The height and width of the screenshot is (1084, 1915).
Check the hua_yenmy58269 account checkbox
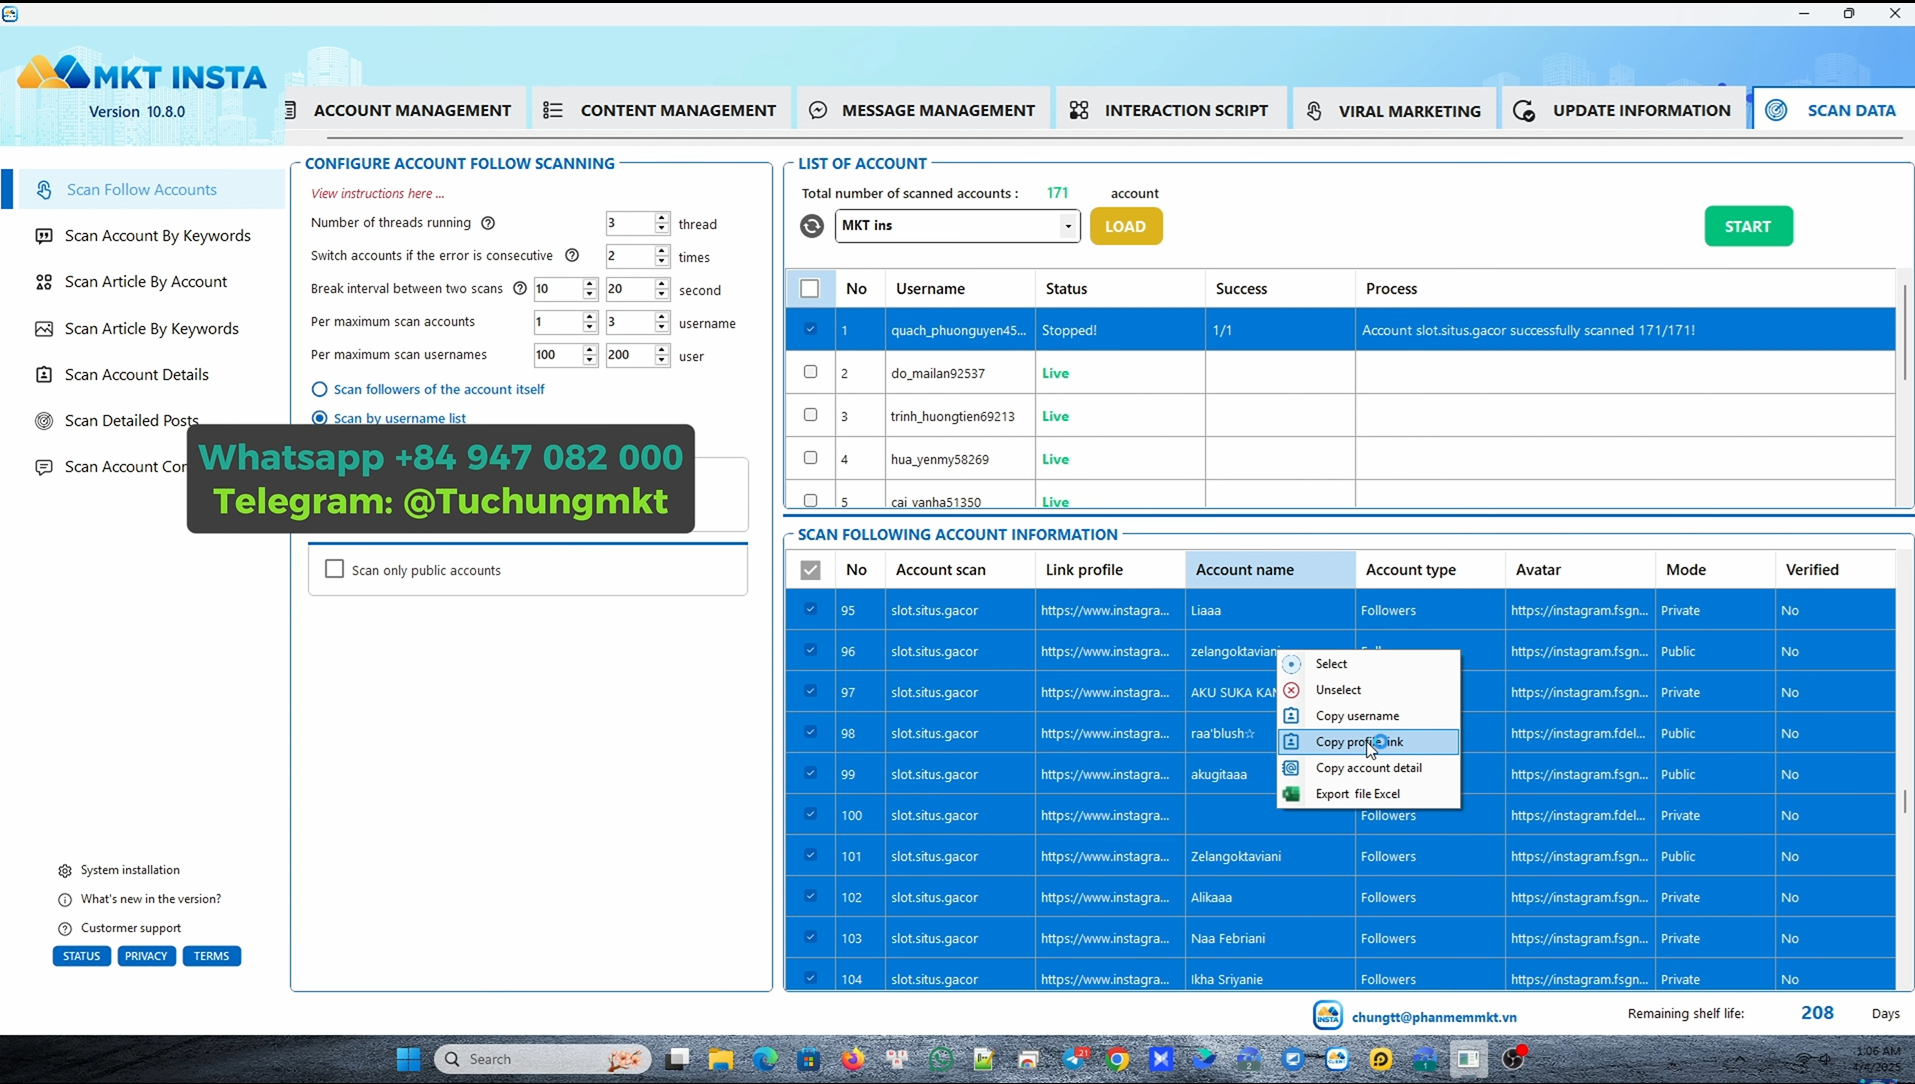click(x=810, y=458)
